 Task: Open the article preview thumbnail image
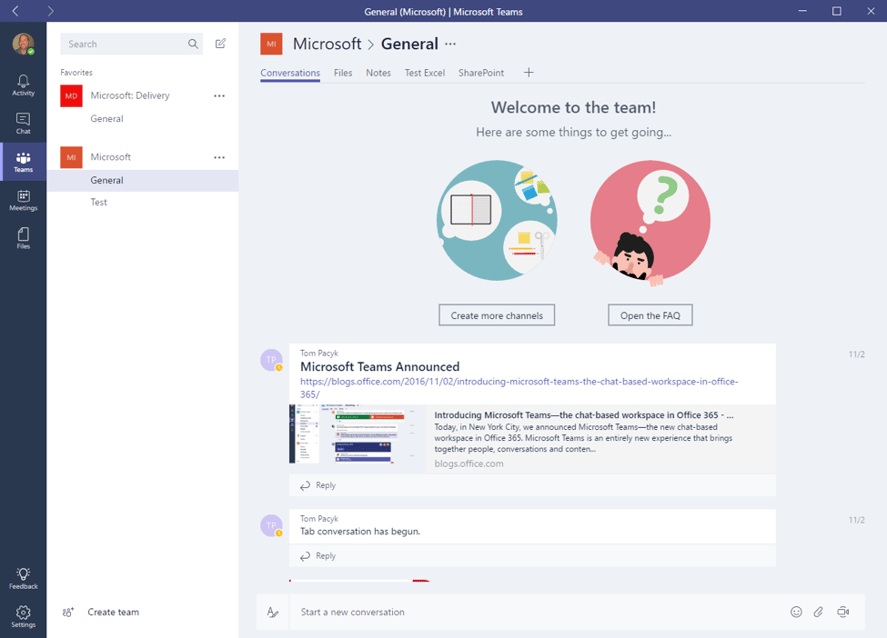click(x=358, y=434)
